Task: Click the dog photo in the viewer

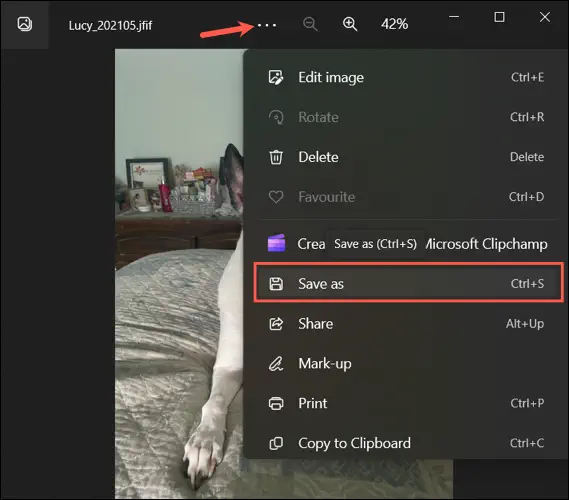Action: click(178, 272)
